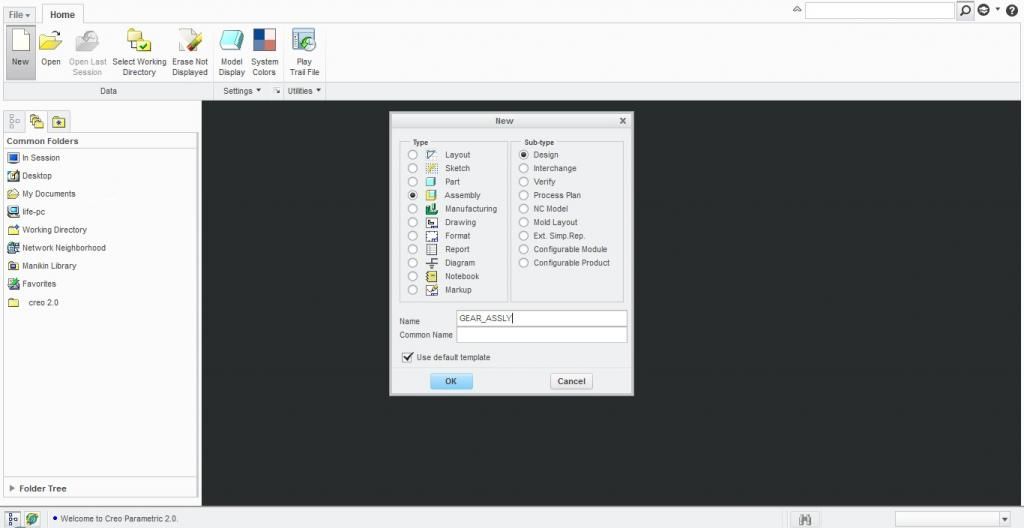Select the Configurable Module sub-type option
Screen dimensions: 1024x528
(x=523, y=249)
